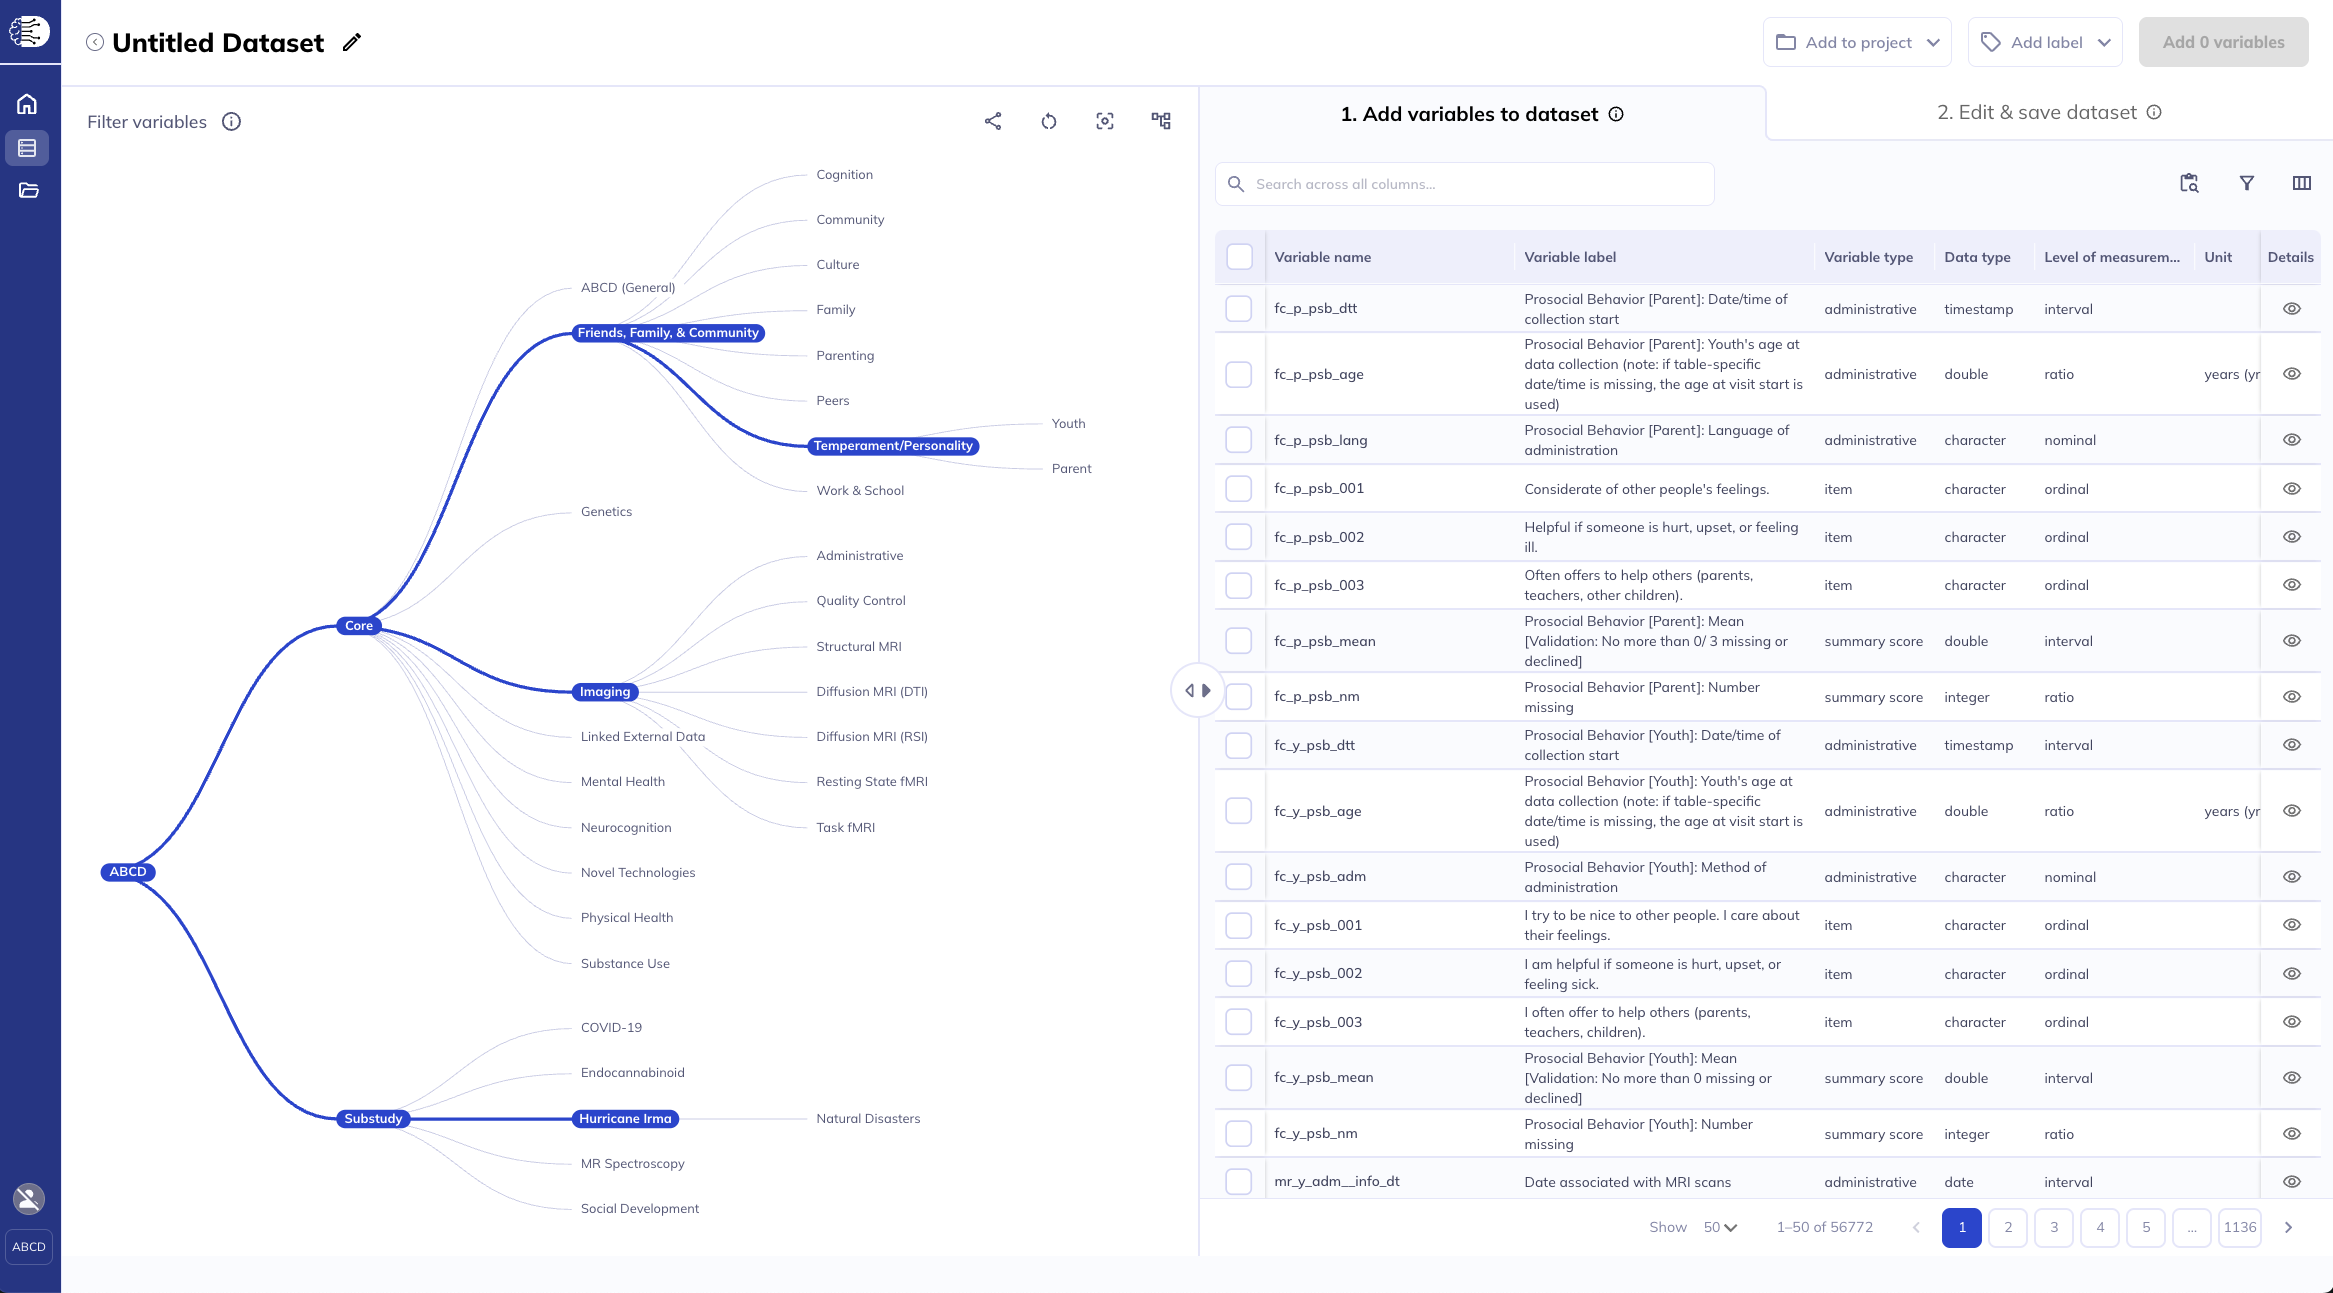Go back with the arrow beside Untitled Dataset
The height and width of the screenshot is (1293, 2333).
coord(95,42)
